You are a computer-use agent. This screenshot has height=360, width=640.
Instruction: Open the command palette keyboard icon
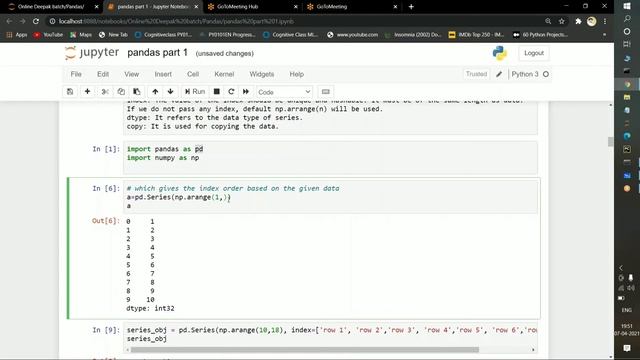(x=325, y=92)
